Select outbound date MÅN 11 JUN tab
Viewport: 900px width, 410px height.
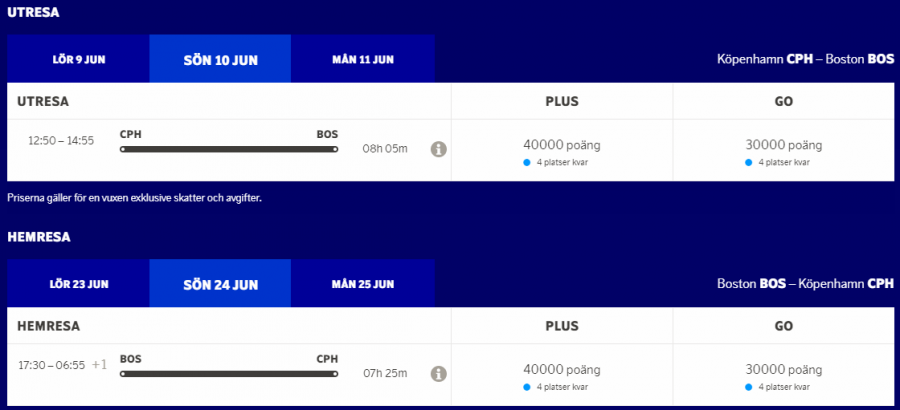pos(363,59)
